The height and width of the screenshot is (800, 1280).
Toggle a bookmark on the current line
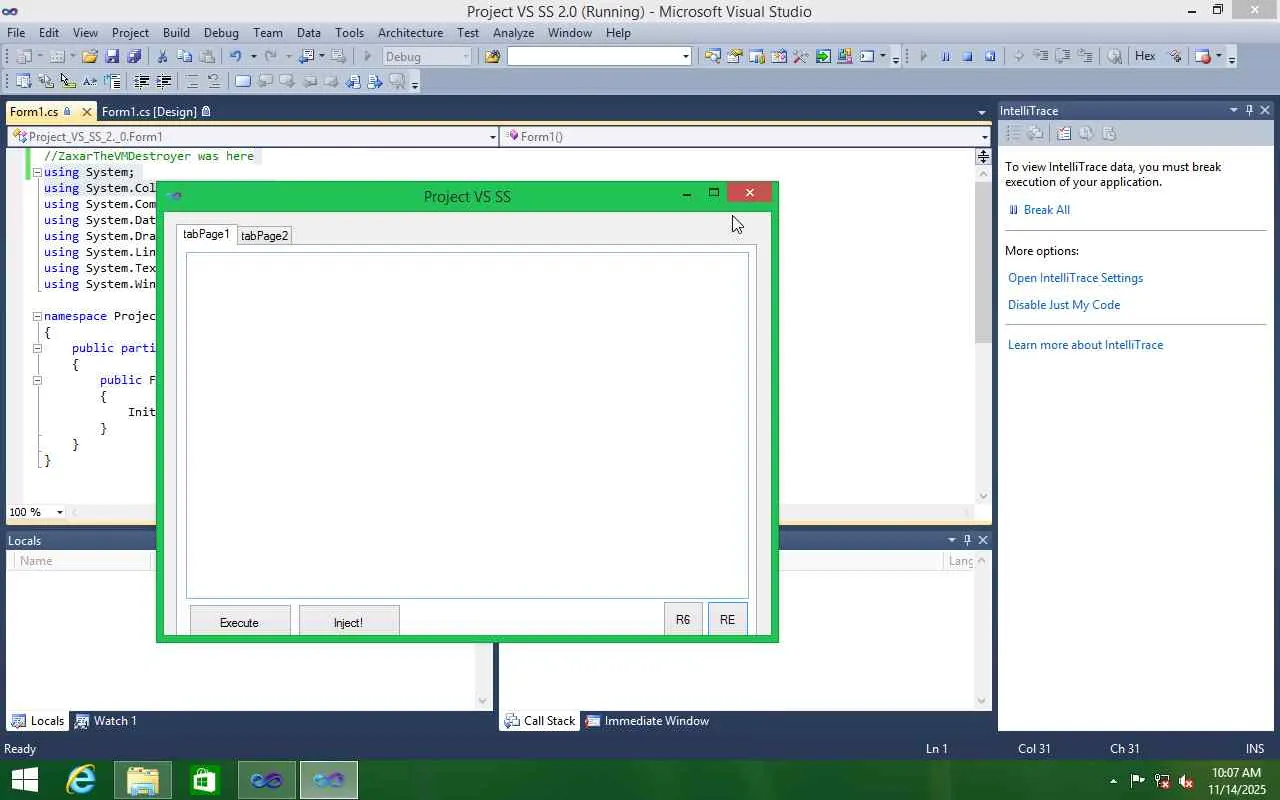pyautogui.click(x=243, y=81)
